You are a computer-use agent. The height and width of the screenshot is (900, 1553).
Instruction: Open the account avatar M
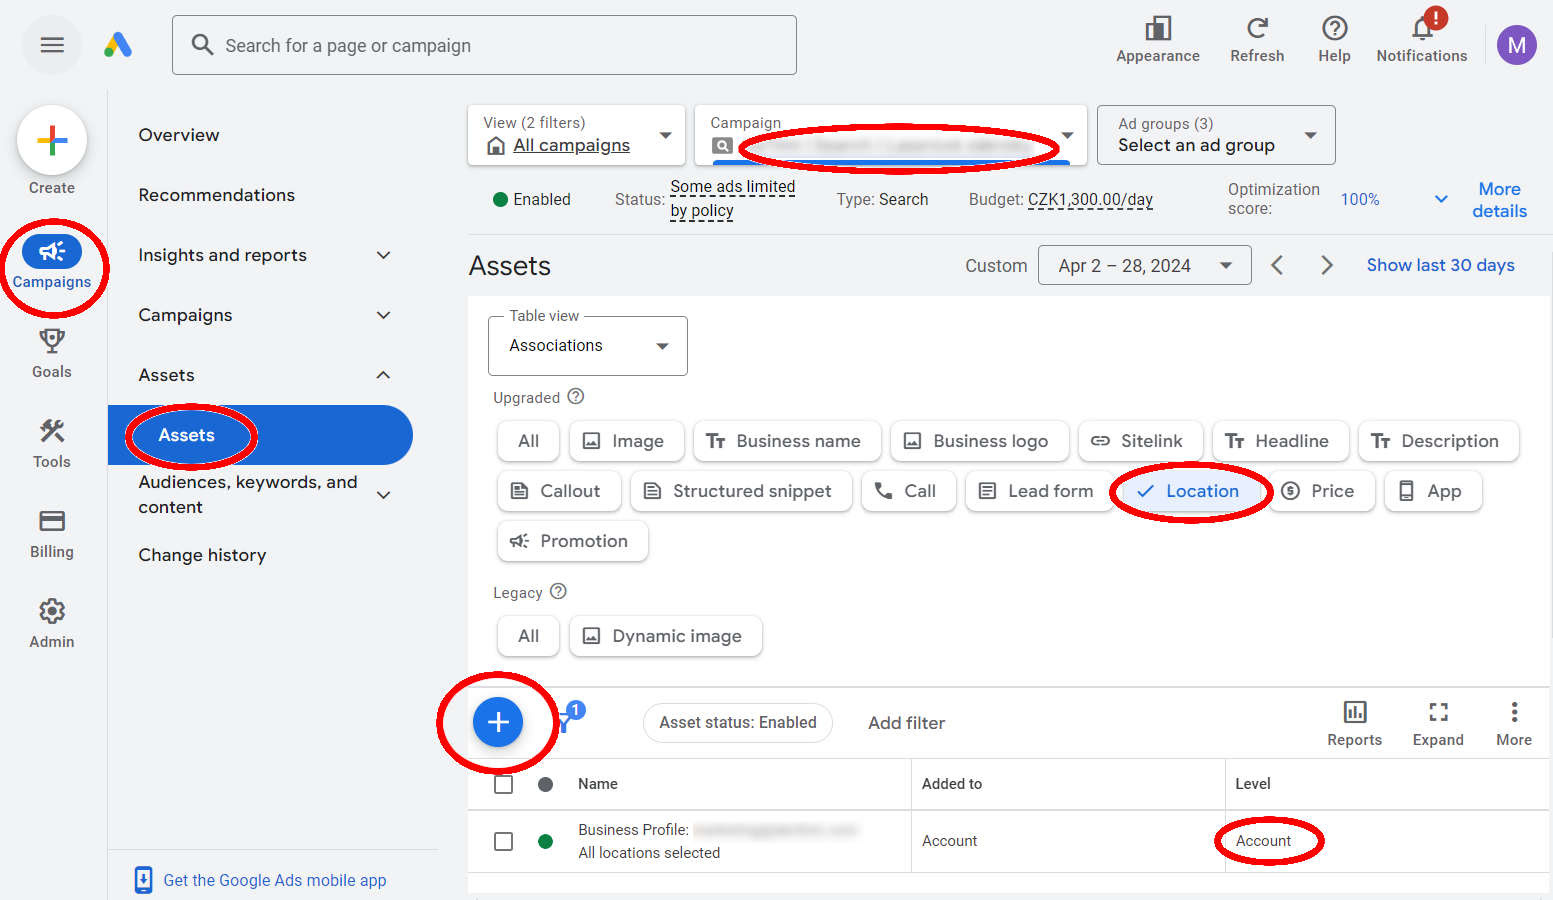tap(1516, 45)
